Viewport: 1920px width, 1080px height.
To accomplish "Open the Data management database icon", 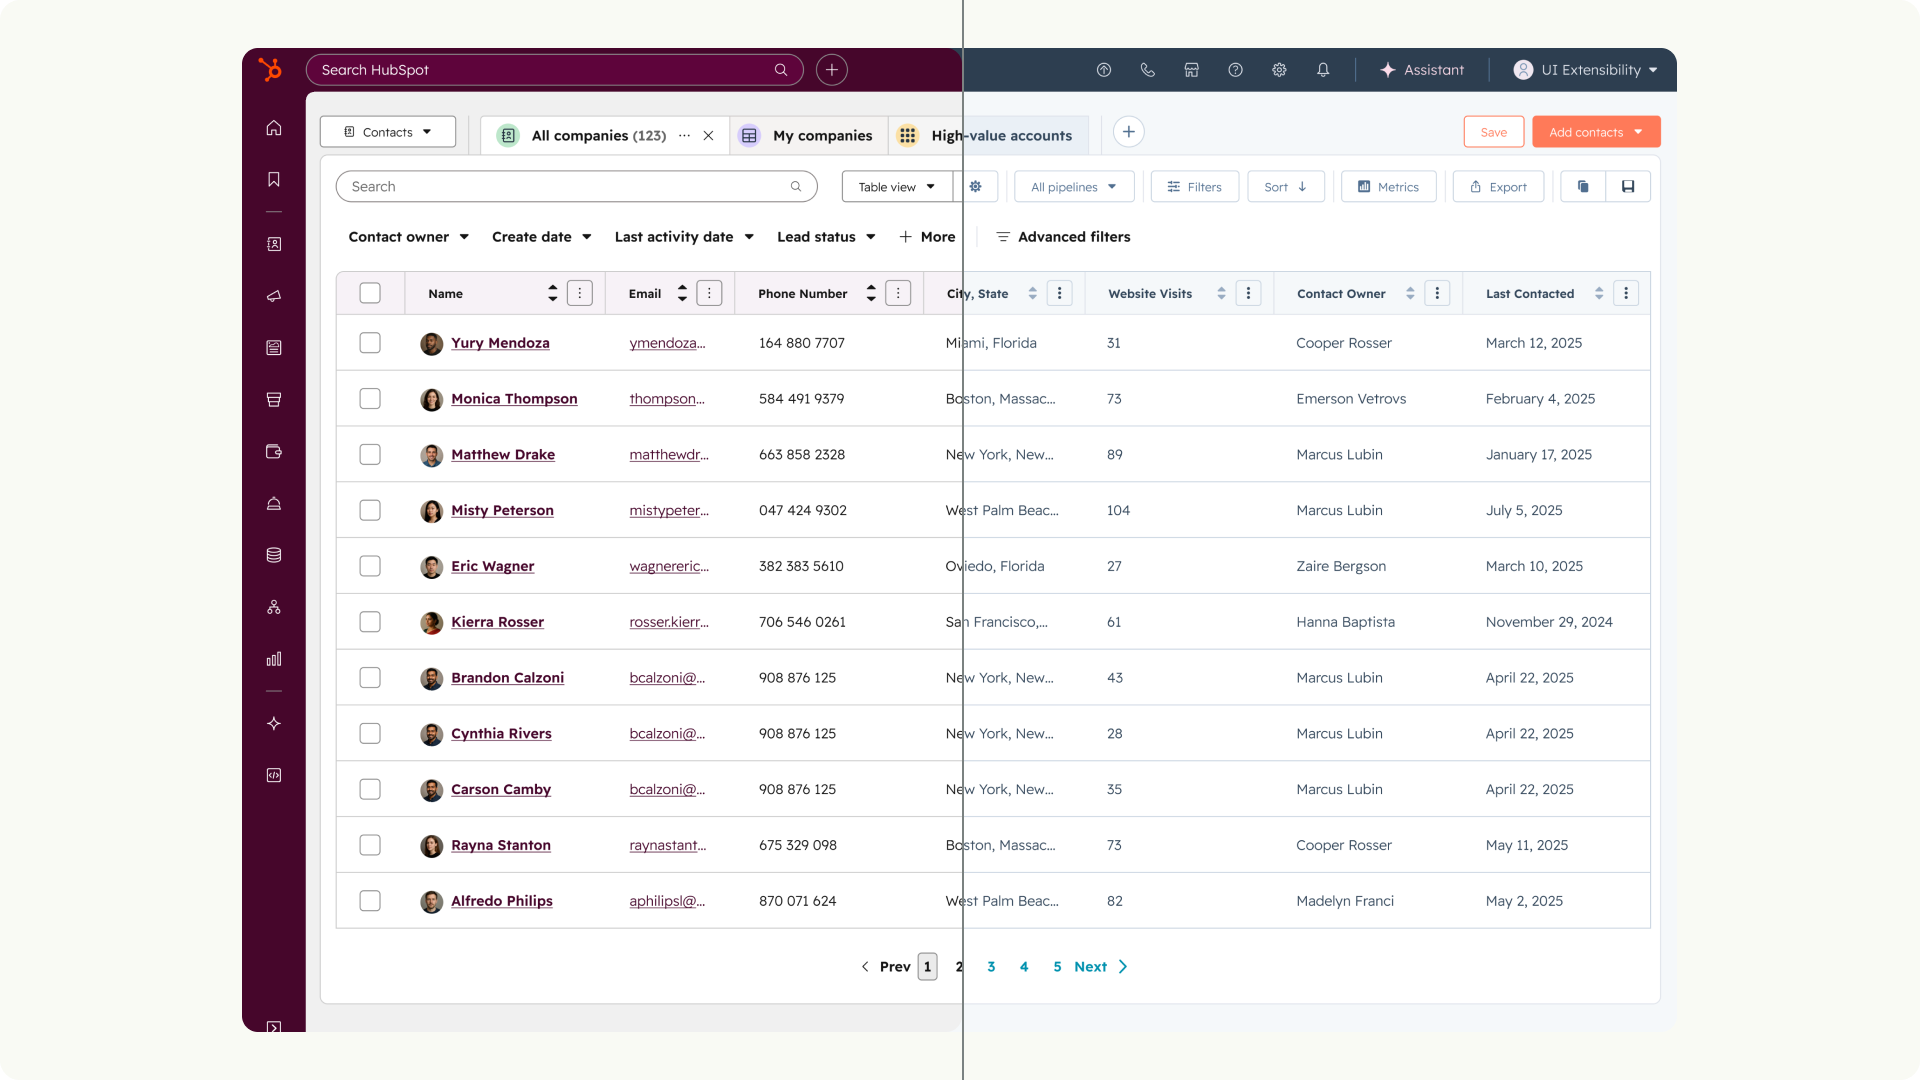I will coord(274,556).
